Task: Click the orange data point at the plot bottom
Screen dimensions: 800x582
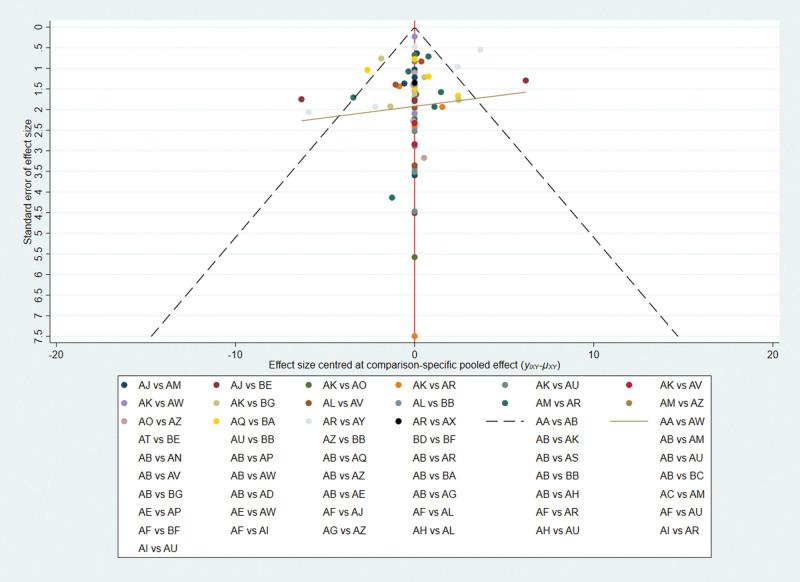Action: (x=414, y=336)
